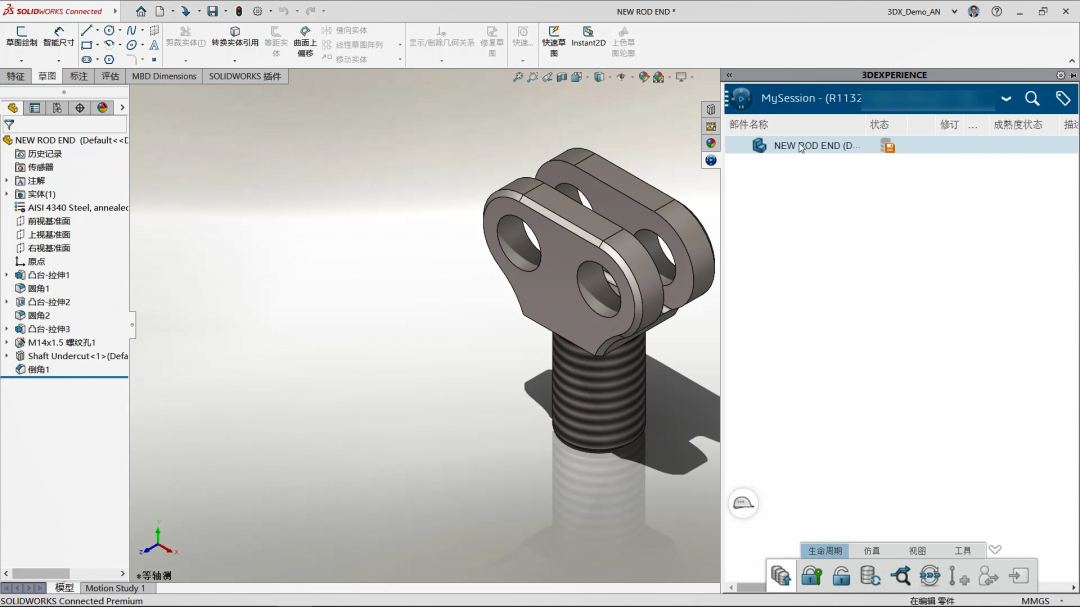Expand M14x1.5 螺纹孔1 feature node
The height and width of the screenshot is (607, 1080).
point(7,342)
